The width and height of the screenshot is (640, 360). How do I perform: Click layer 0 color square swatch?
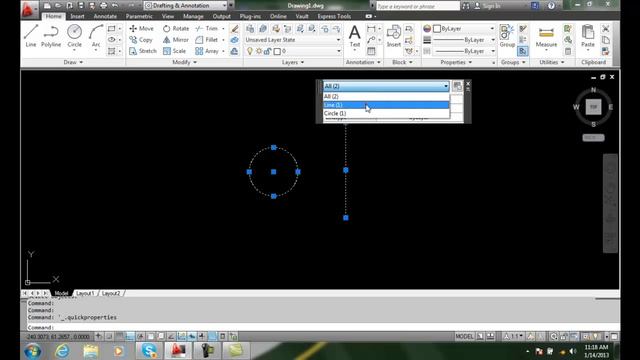point(277,51)
